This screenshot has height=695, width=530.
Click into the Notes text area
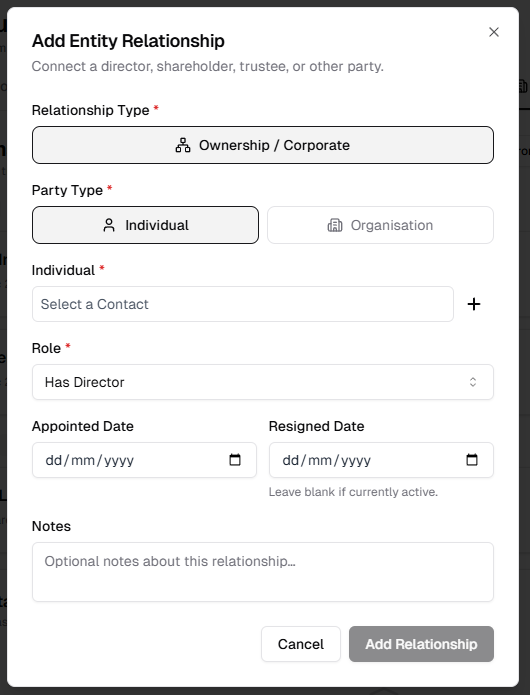click(263, 572)
